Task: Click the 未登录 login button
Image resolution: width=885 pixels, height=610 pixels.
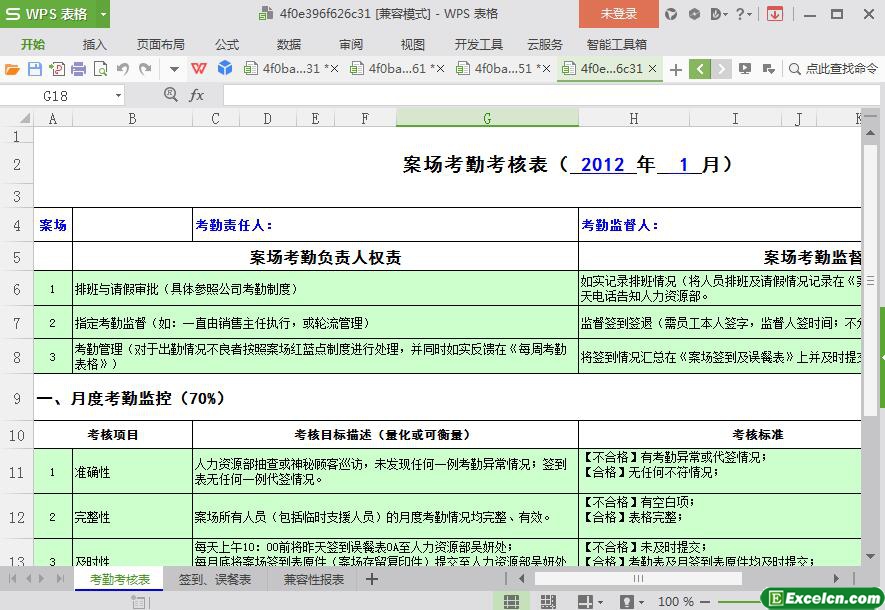Action: [x=618, y=14]
